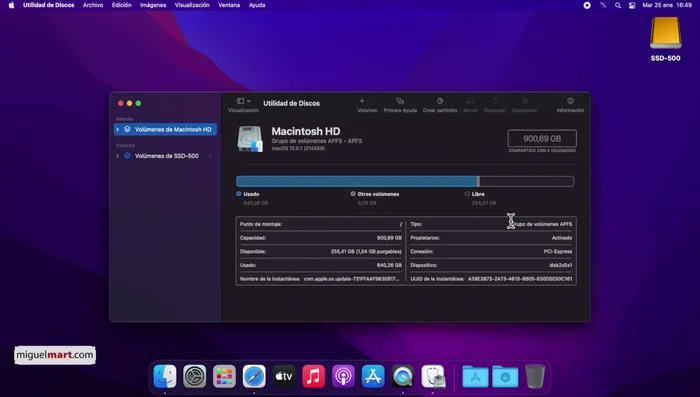700x397 pixels.
Task: Open the Visualización sidebar view dropdown
Action: coord(243,101)
